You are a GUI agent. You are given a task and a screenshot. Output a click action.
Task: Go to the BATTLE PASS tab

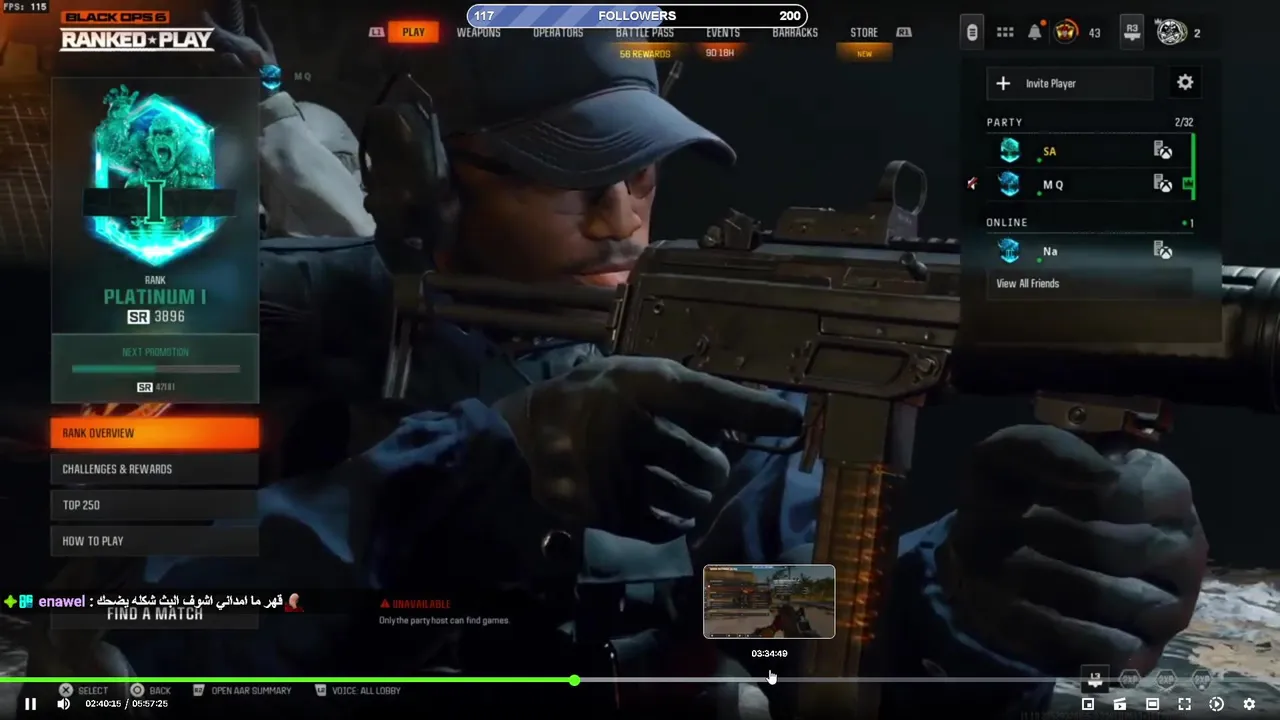(645, 32)
